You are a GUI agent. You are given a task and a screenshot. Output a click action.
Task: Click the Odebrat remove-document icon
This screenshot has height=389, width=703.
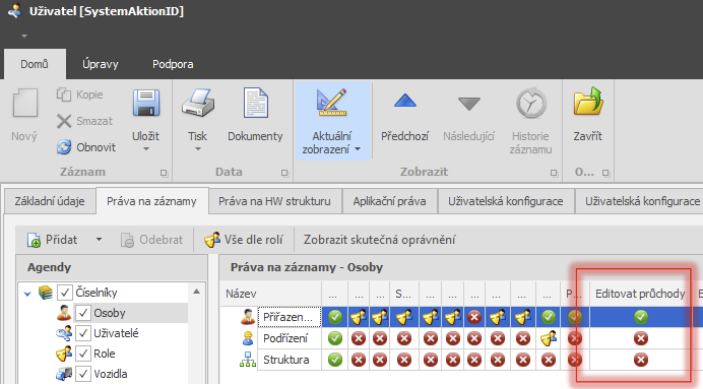[x=127, y=240]
